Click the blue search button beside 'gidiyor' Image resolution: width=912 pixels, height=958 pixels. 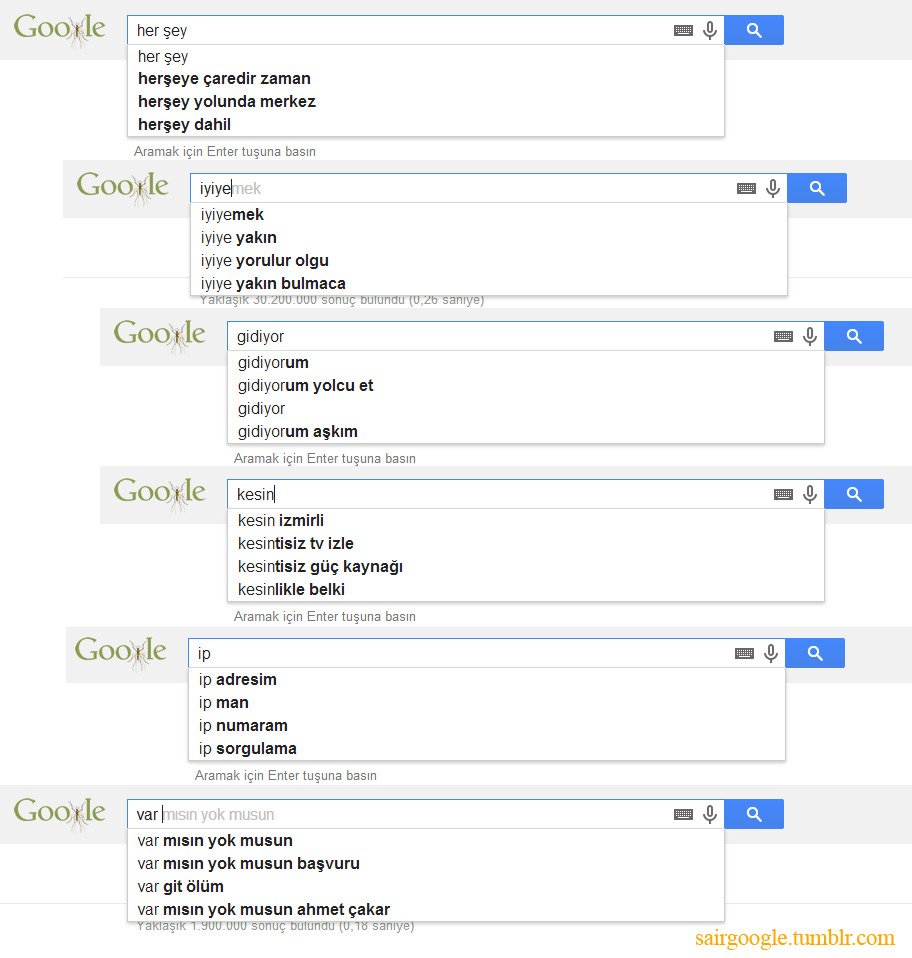854,336
